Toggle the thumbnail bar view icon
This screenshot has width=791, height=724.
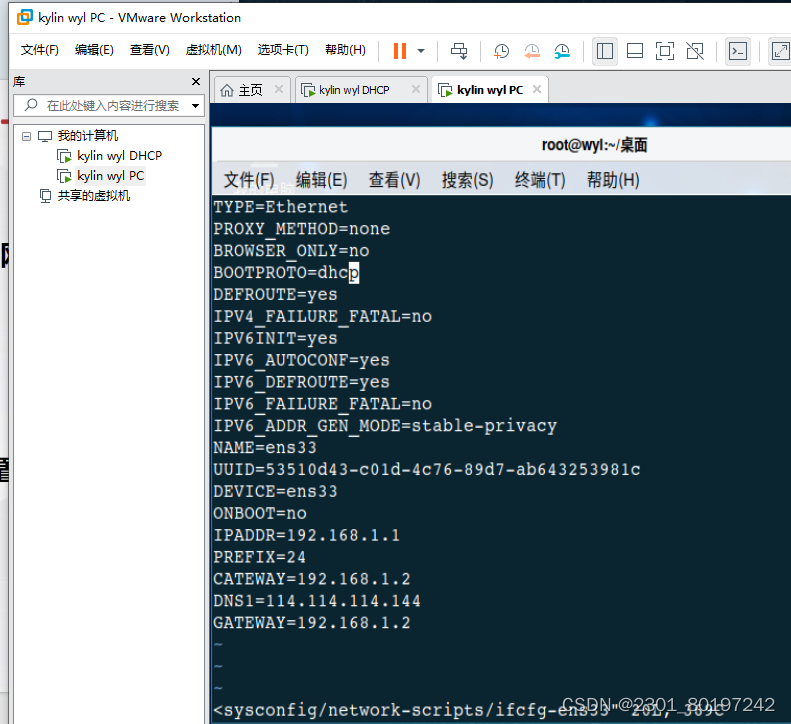(x=635, y=51)
